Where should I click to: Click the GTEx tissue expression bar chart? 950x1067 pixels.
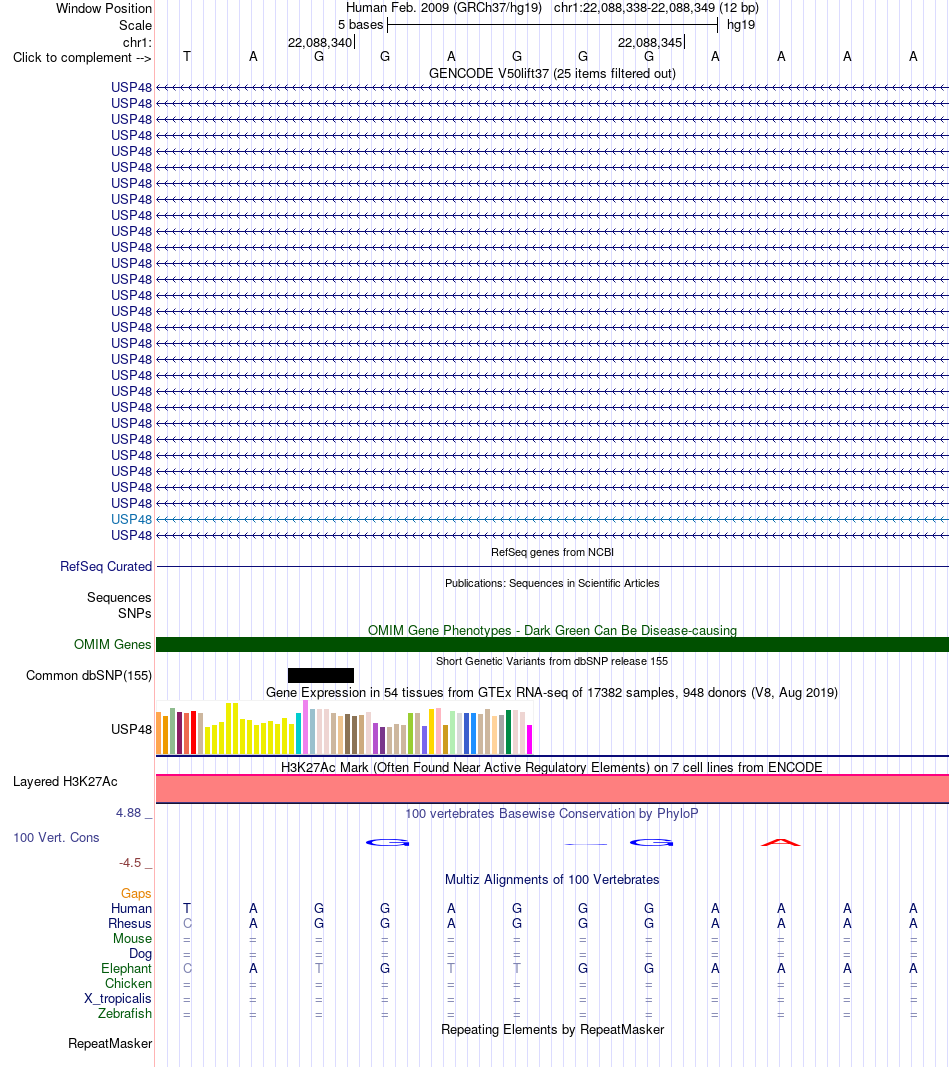pyautogui.click(x=344, y=727)
